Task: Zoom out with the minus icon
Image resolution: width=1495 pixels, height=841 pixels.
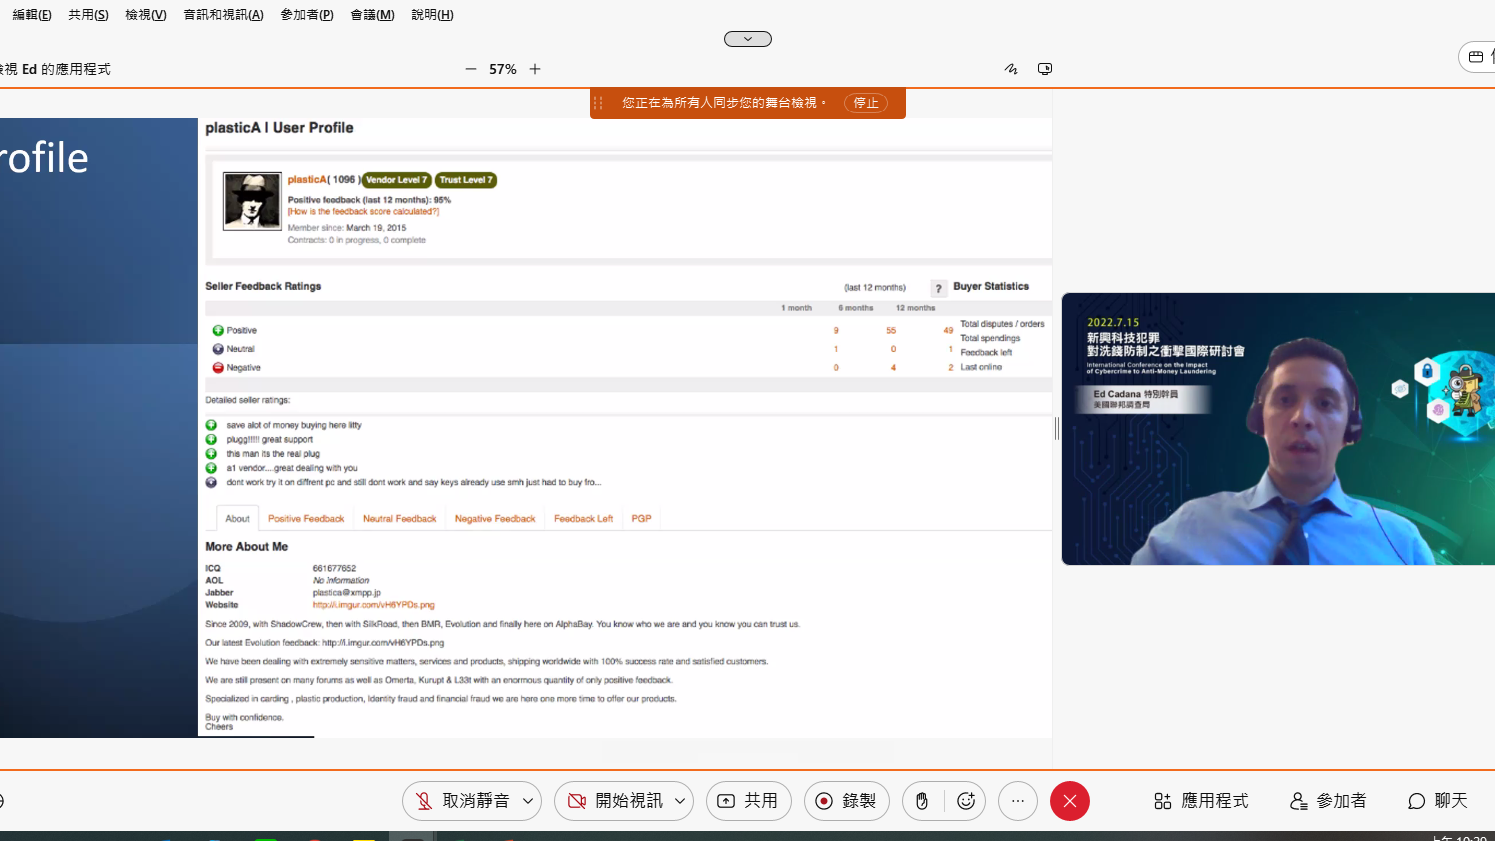Action: tap(471, 69)
